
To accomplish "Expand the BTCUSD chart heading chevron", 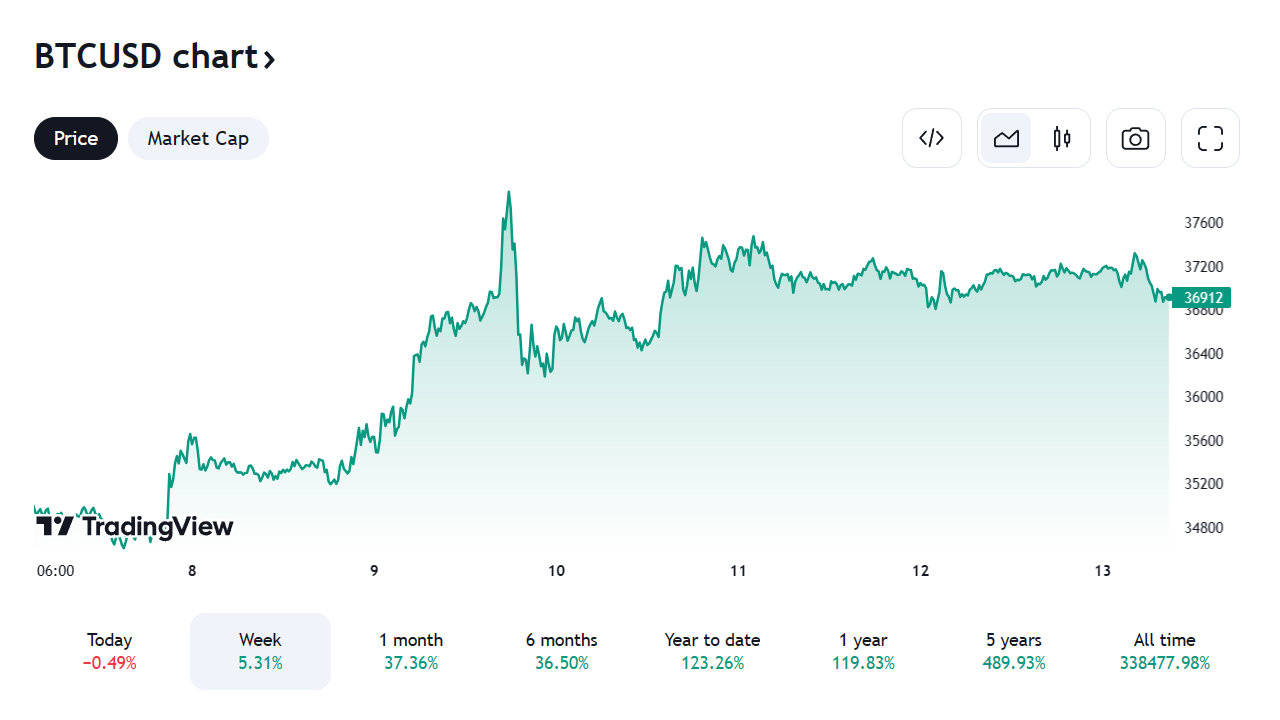I will 268,59.
